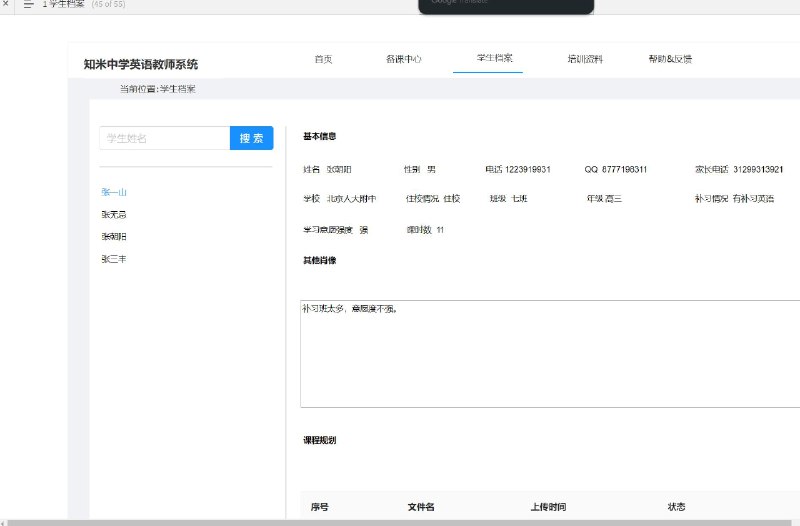Screen dimensions: 800x526
Task: Click the 补习情况 有补习英语 field
Action: pos(734,198)
